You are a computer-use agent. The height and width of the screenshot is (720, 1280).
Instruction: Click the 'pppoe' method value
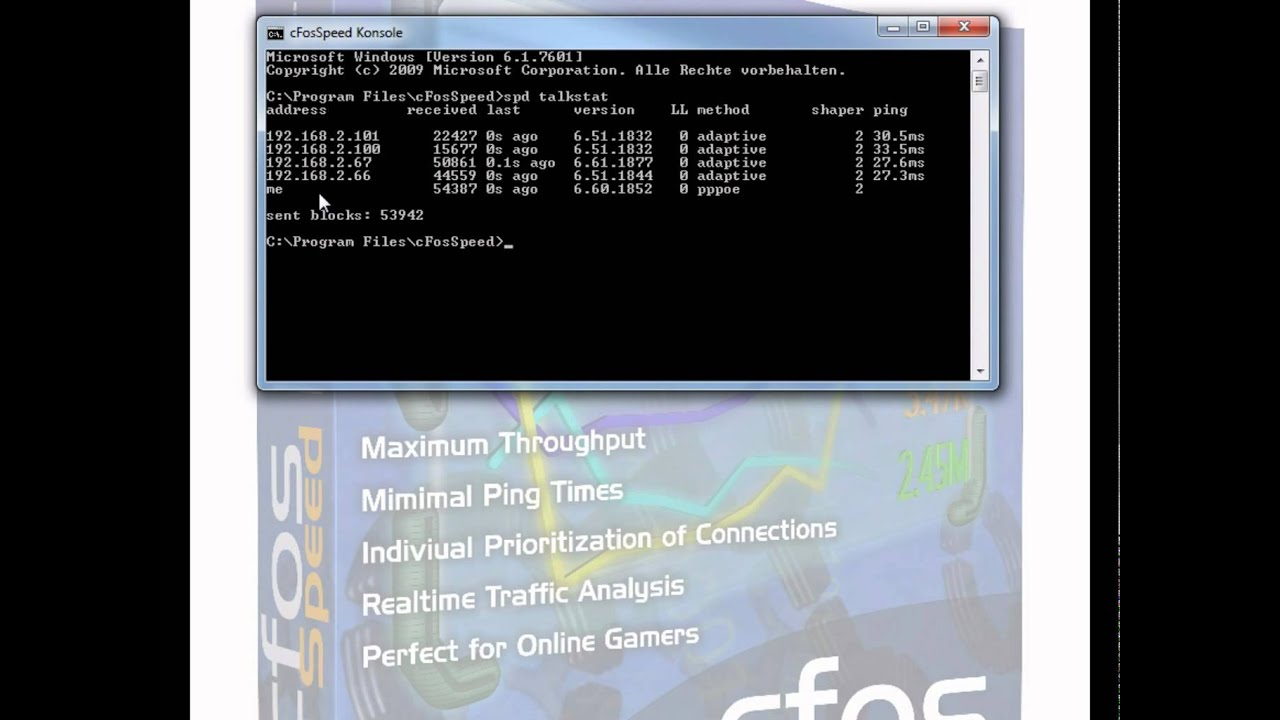(x=719, y=188)
